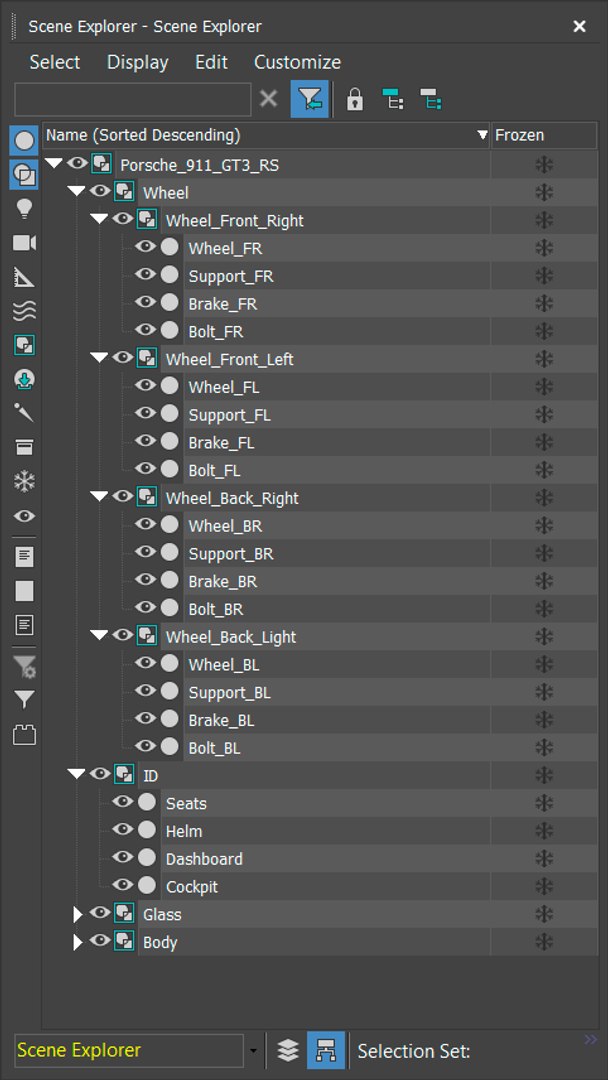
Task: Click the Invert Display icon
Action: pos(24,625)
